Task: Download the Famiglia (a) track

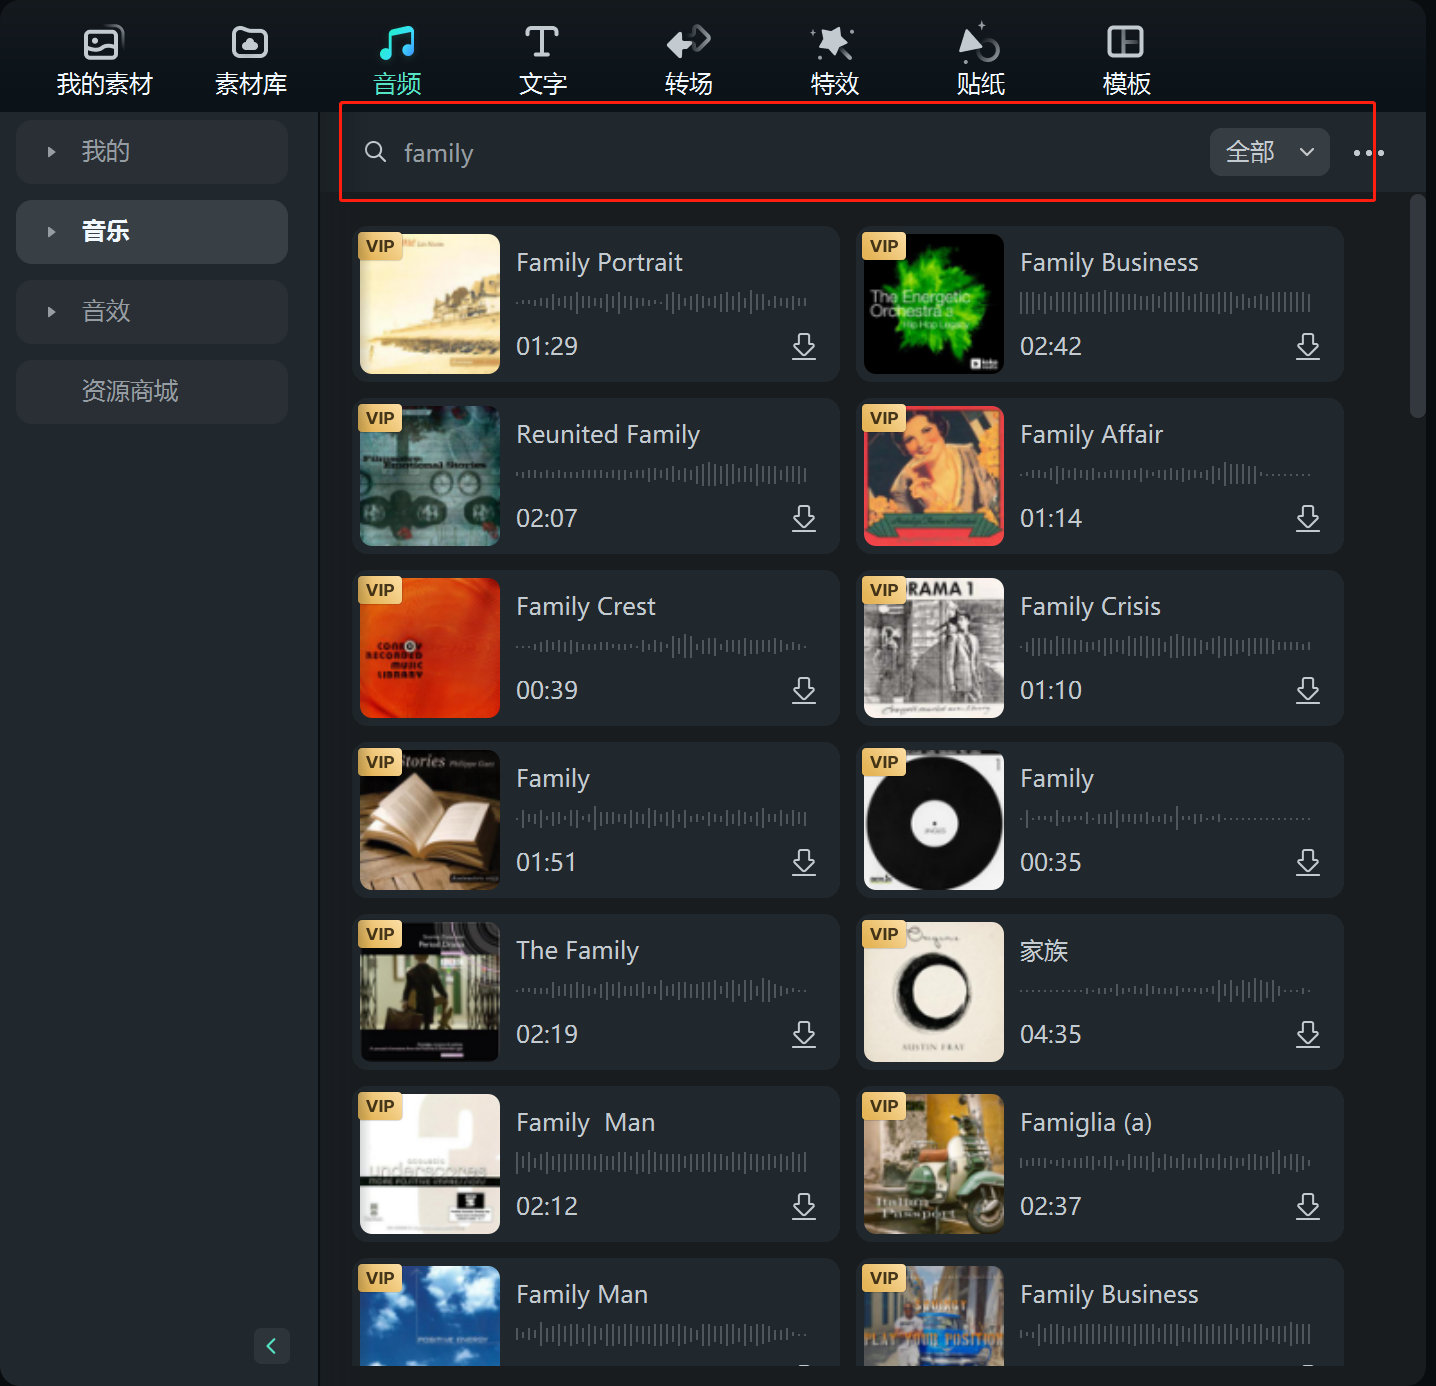Action: coord(1308,1206)
